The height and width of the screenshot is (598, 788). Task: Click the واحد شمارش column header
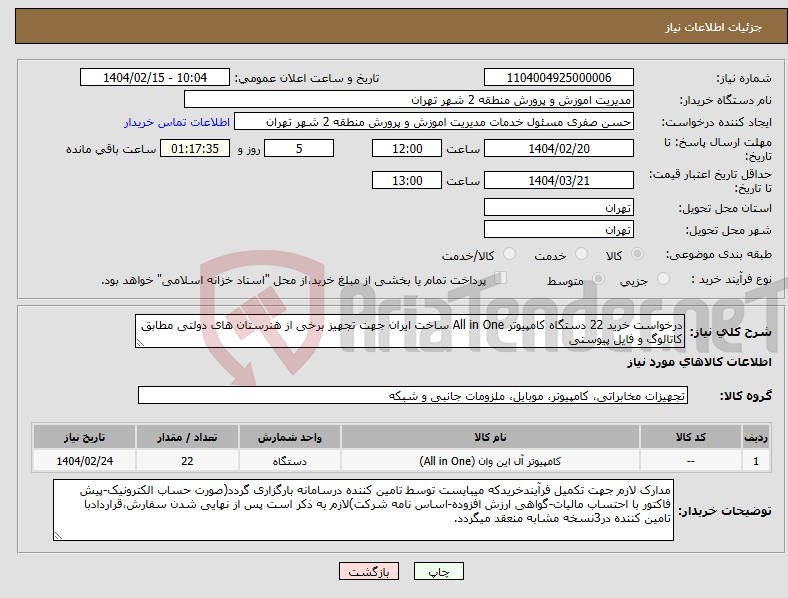(289, 437)
